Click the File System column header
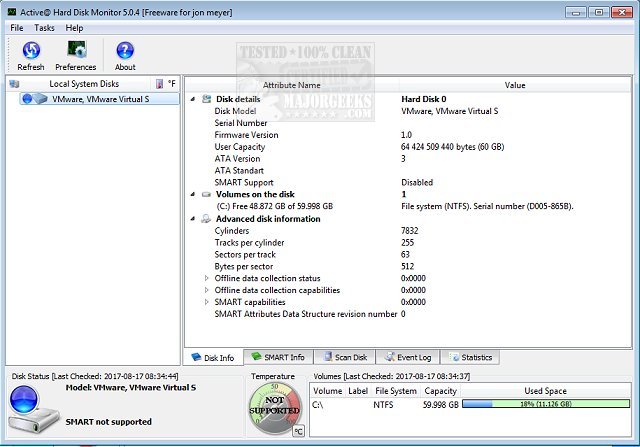The image size is (640, 447). (x=396, y=391)
